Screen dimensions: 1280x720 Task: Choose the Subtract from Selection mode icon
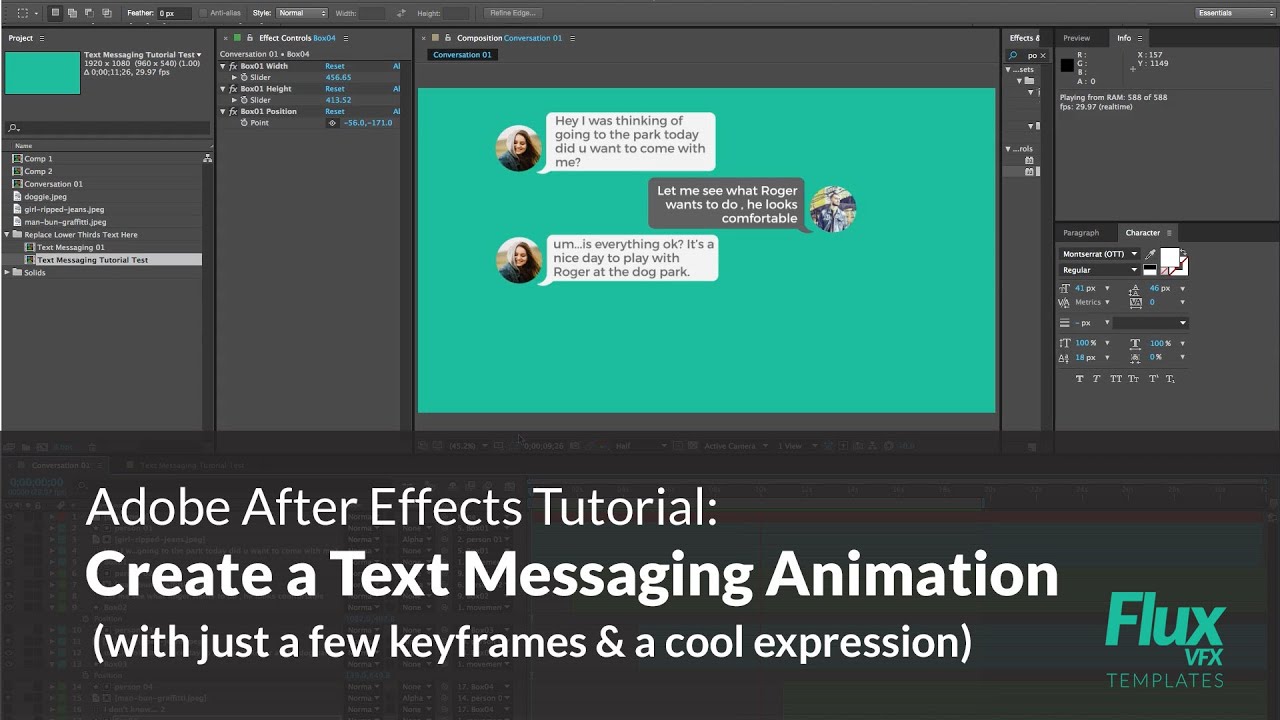tap(89, 13)
